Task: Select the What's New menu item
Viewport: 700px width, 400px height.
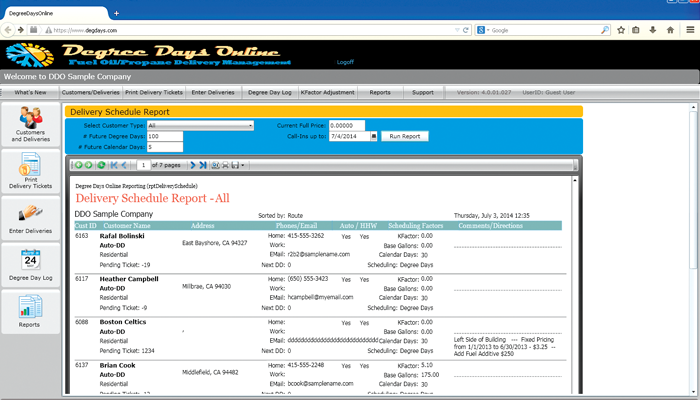Action: pos(30,92)
